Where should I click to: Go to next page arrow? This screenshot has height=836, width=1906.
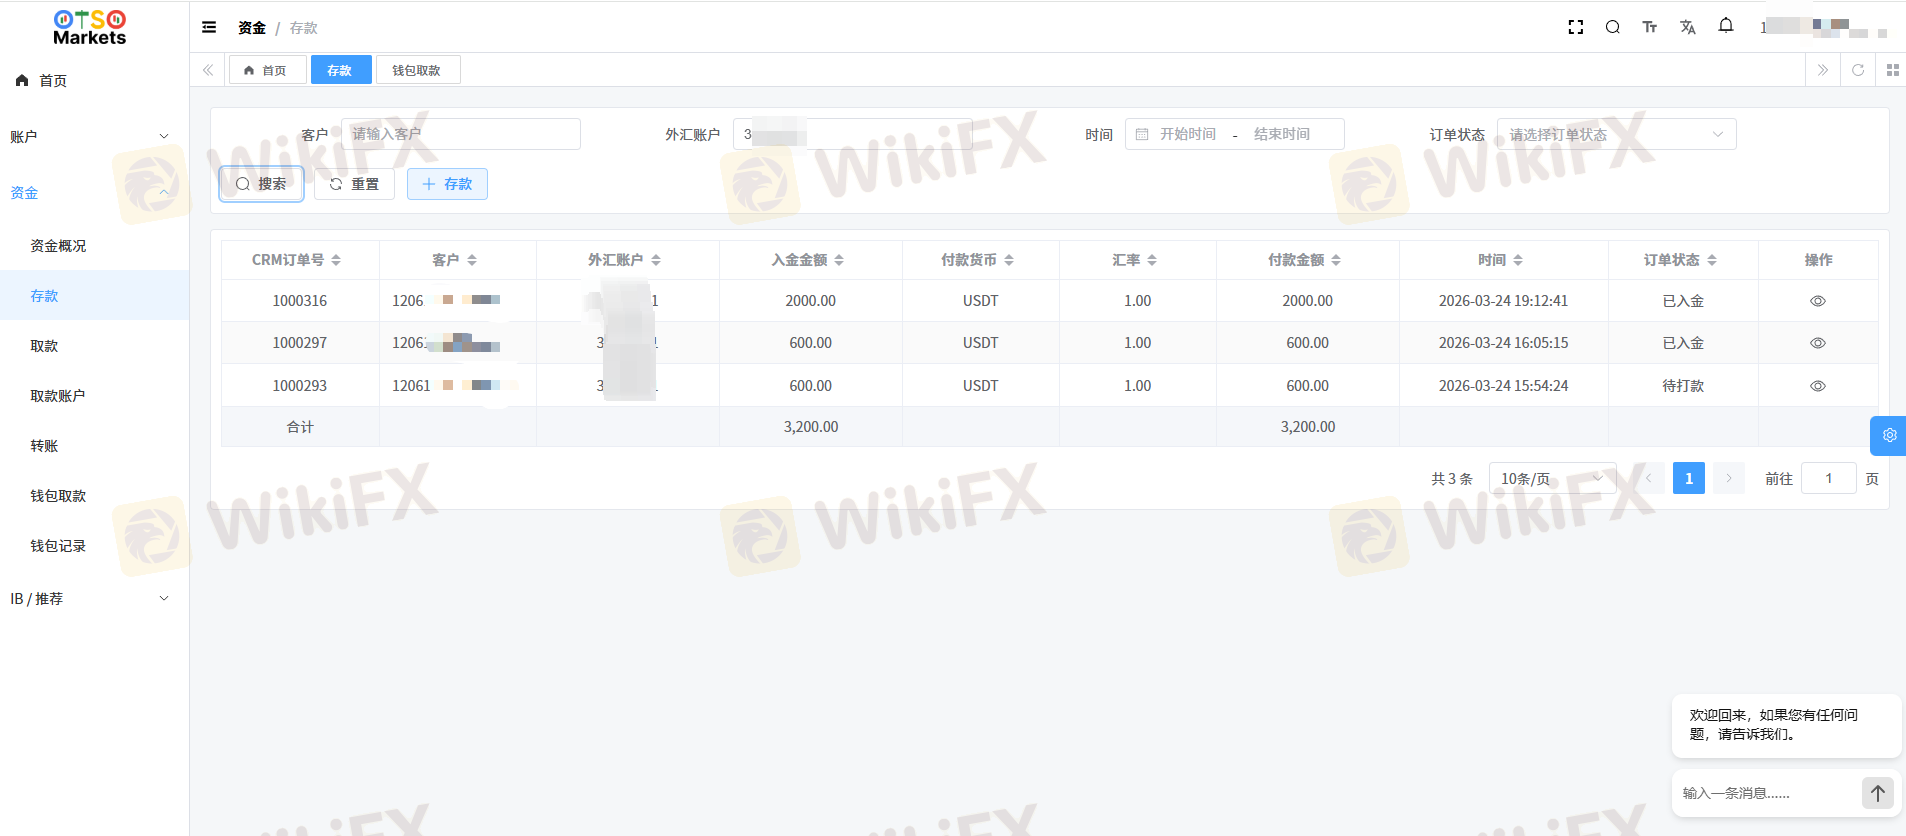(1729, 479)
